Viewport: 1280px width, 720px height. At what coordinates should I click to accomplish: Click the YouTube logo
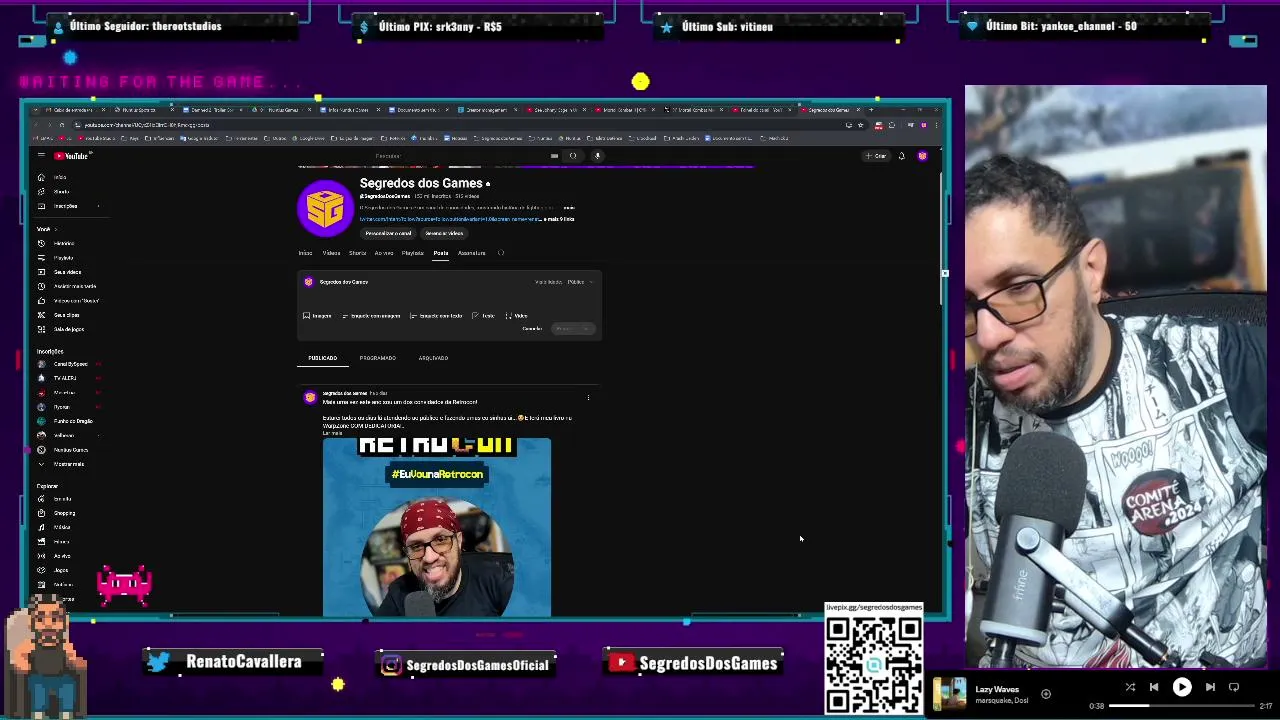coord(73,156)
